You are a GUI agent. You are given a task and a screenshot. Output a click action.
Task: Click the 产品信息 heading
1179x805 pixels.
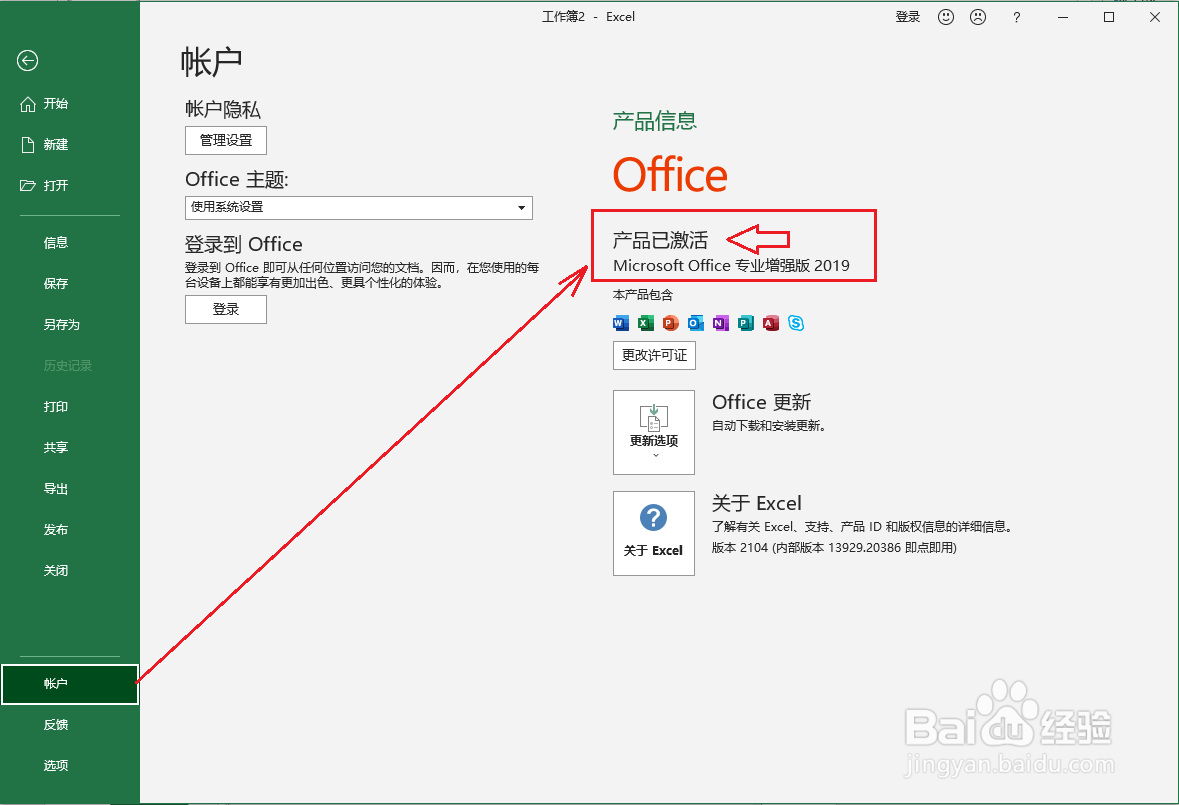655,121
